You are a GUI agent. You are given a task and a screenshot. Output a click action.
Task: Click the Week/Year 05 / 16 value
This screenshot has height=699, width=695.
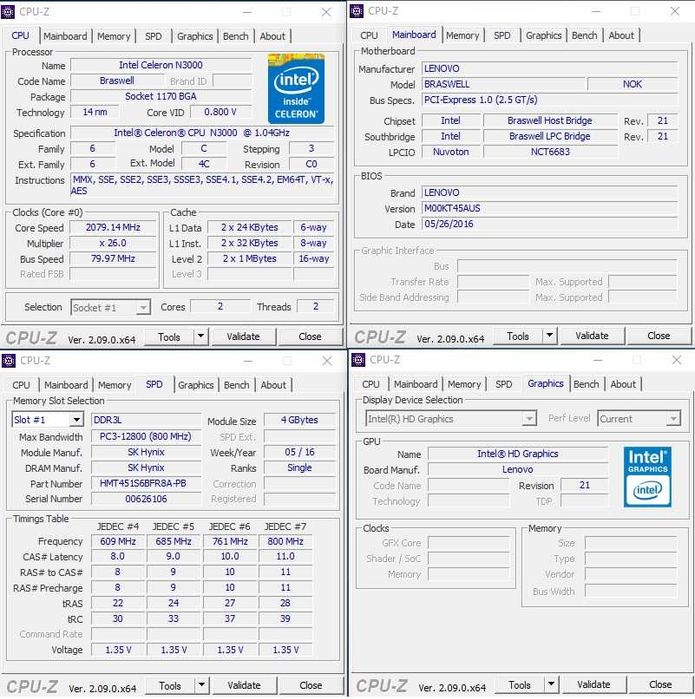coord(300,452)
